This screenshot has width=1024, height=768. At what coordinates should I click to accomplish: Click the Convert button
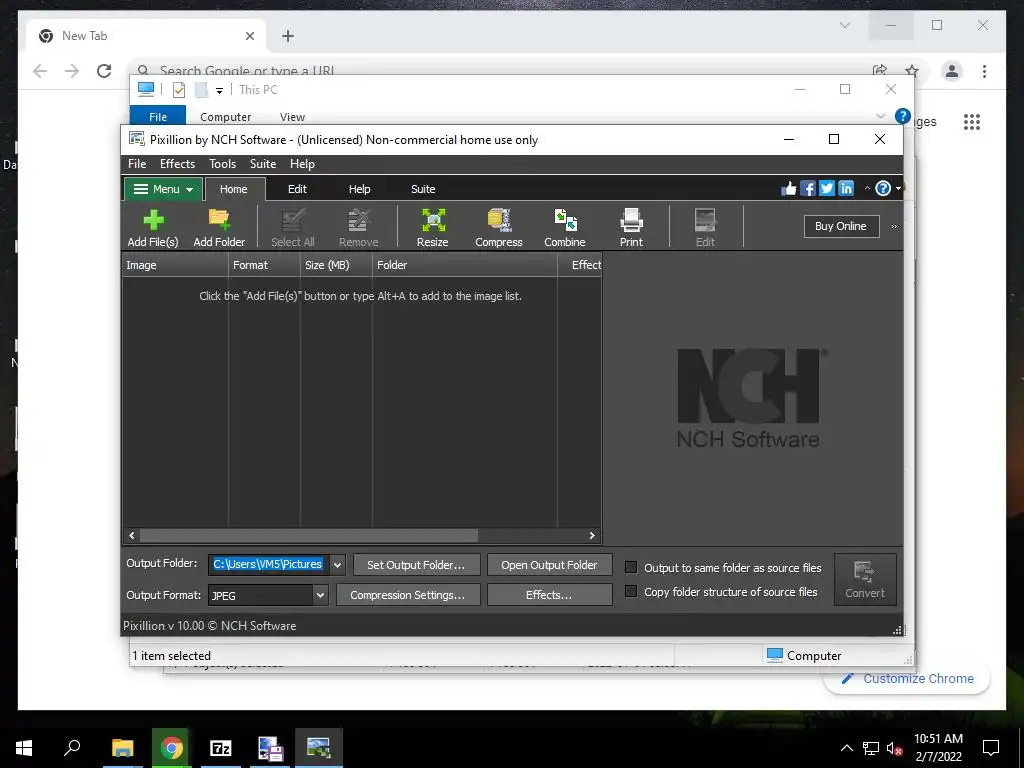click(865, 579)
